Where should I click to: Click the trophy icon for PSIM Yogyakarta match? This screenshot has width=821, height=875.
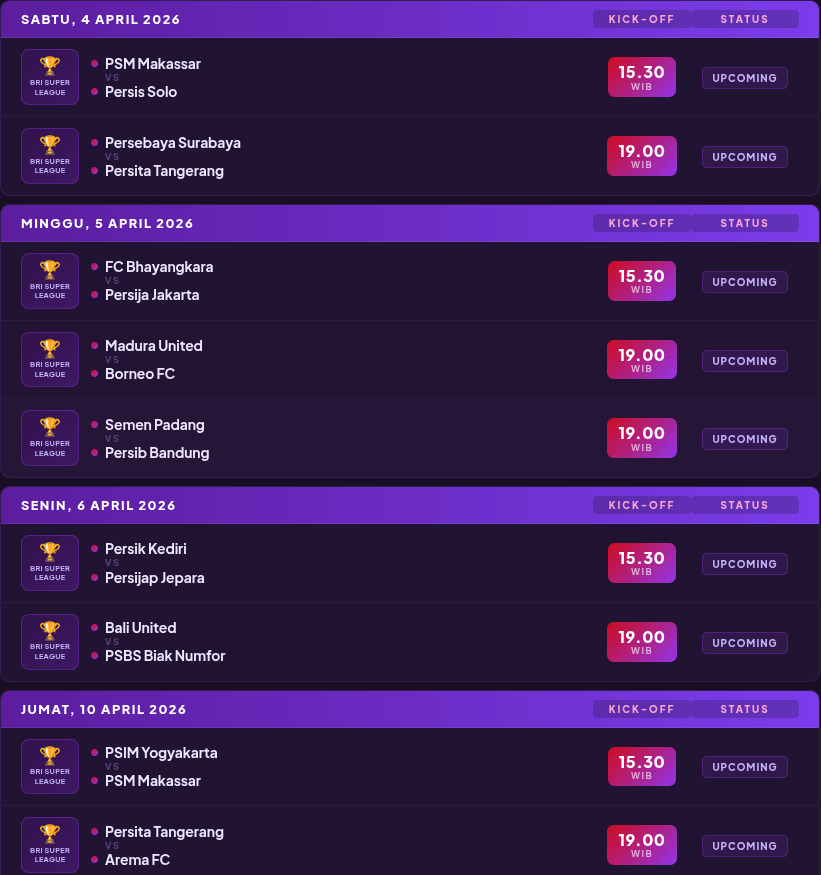pos(49,766)
